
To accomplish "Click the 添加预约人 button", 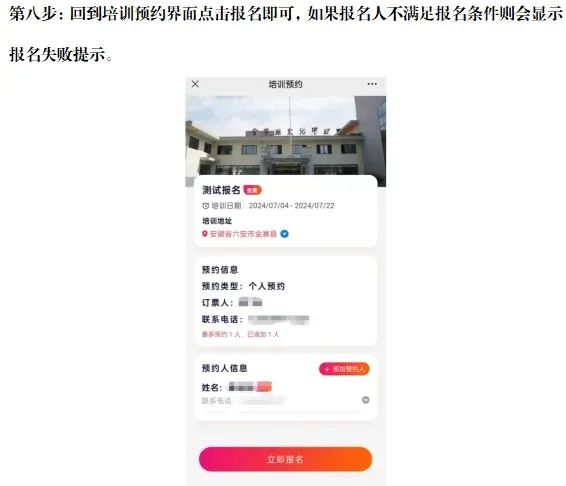I will (x=344, y=369).
